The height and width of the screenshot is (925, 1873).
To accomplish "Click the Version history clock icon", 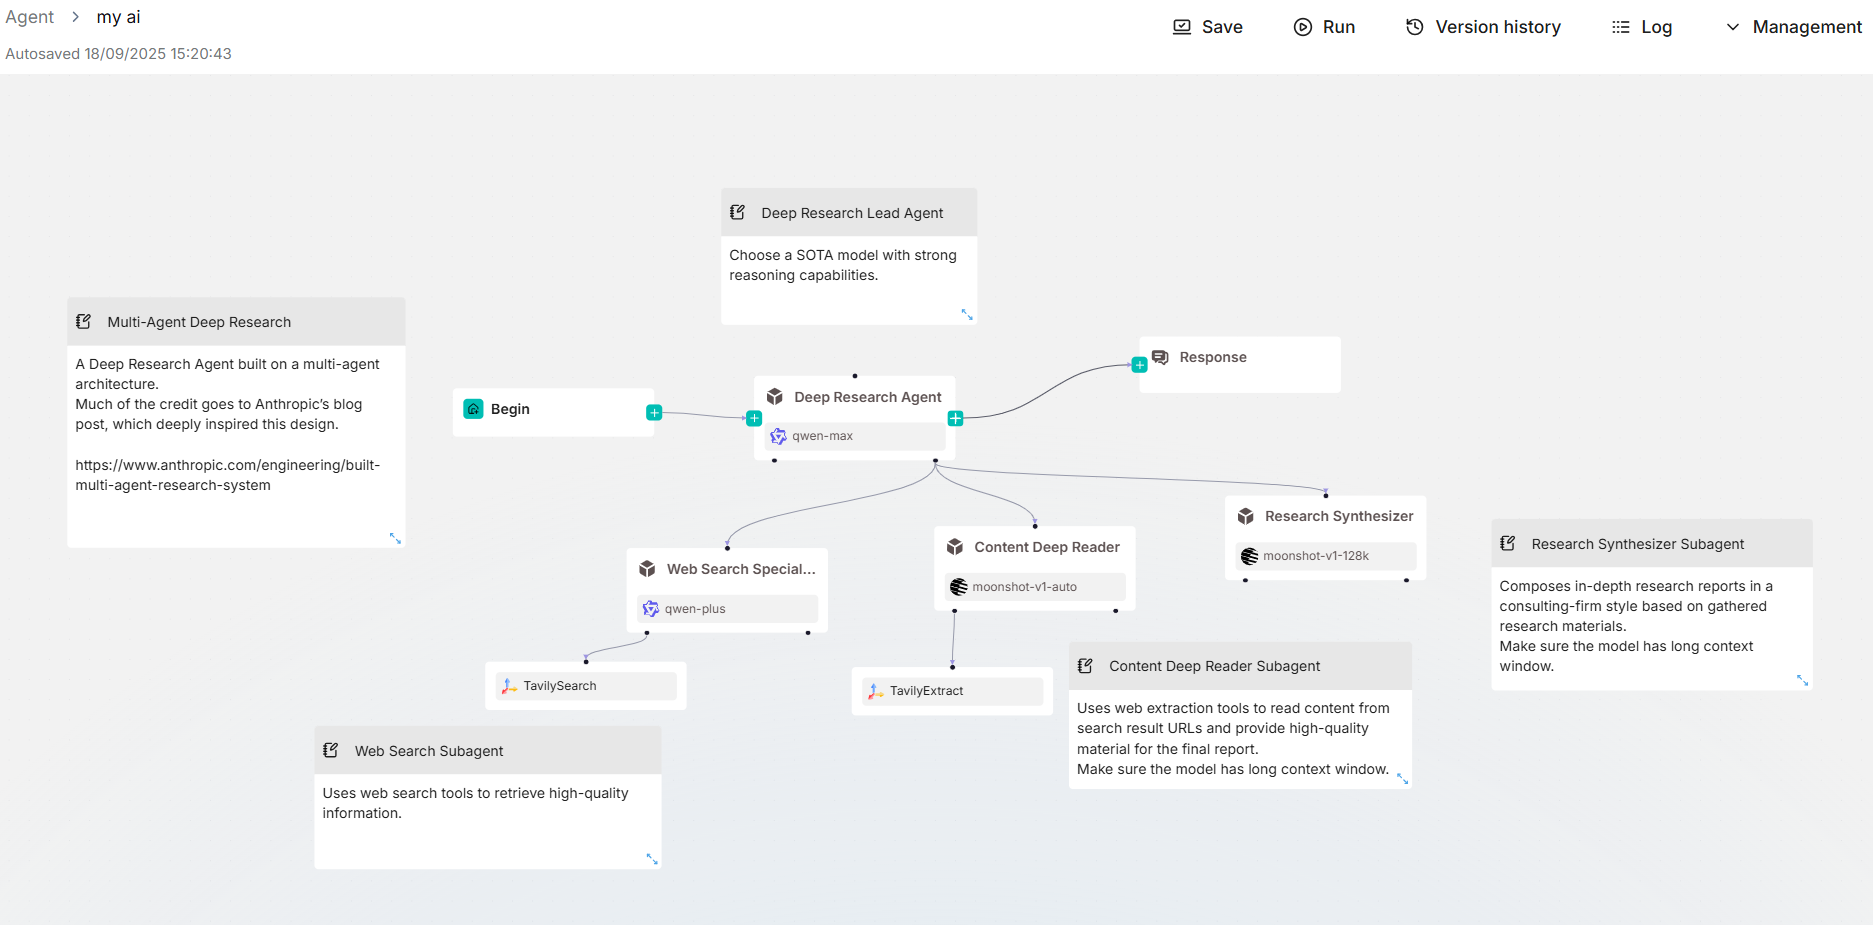I will tap(1415, 27).
